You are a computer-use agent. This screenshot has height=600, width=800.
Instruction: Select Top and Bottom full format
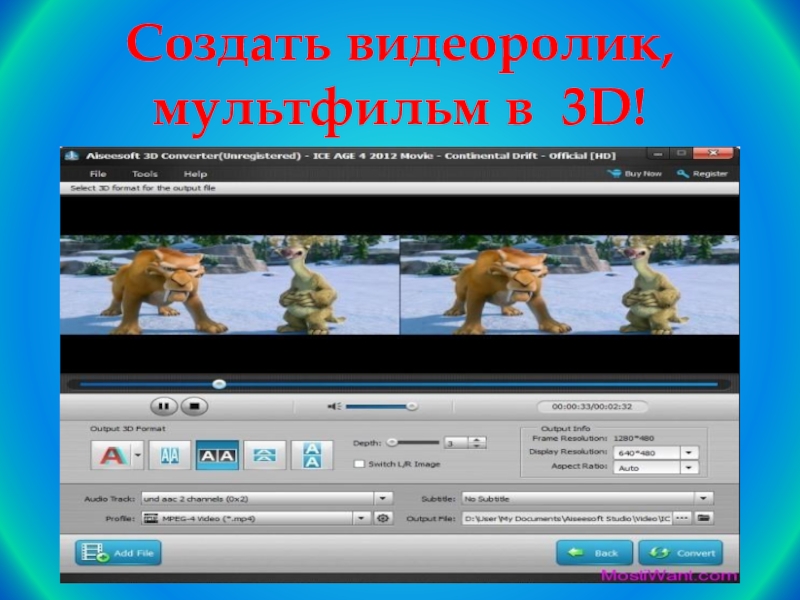(312, 455)
